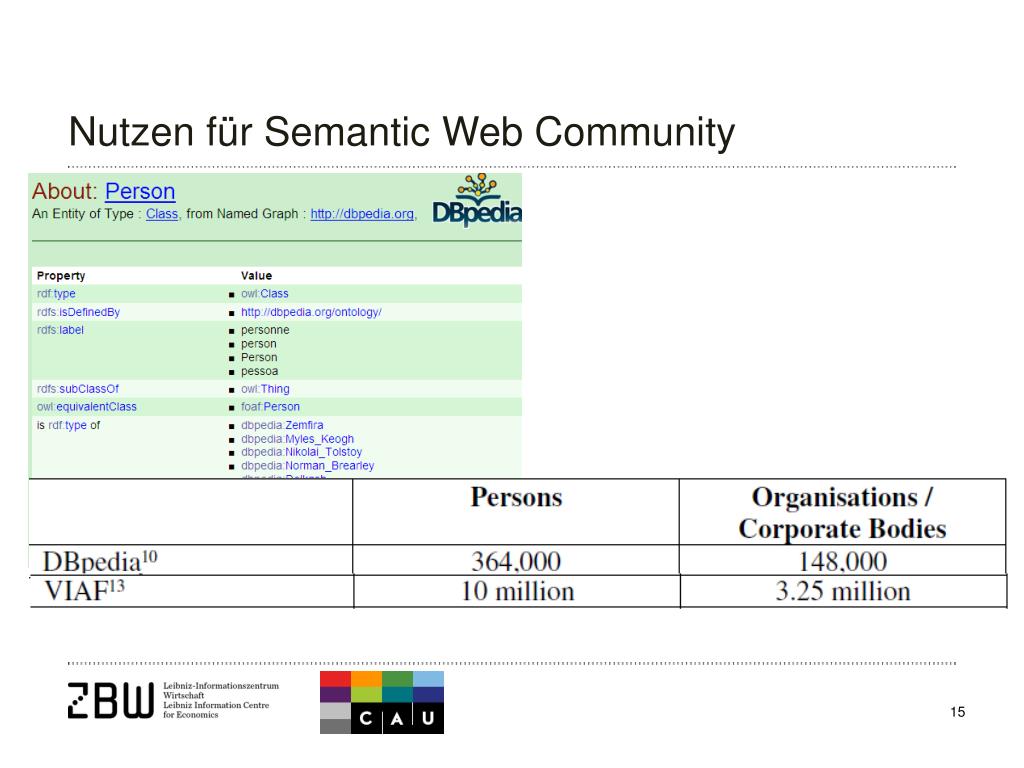The height and width of the screenshot is (768, 1024).
Task: Click the Persons table header
Action: [516, 498]
